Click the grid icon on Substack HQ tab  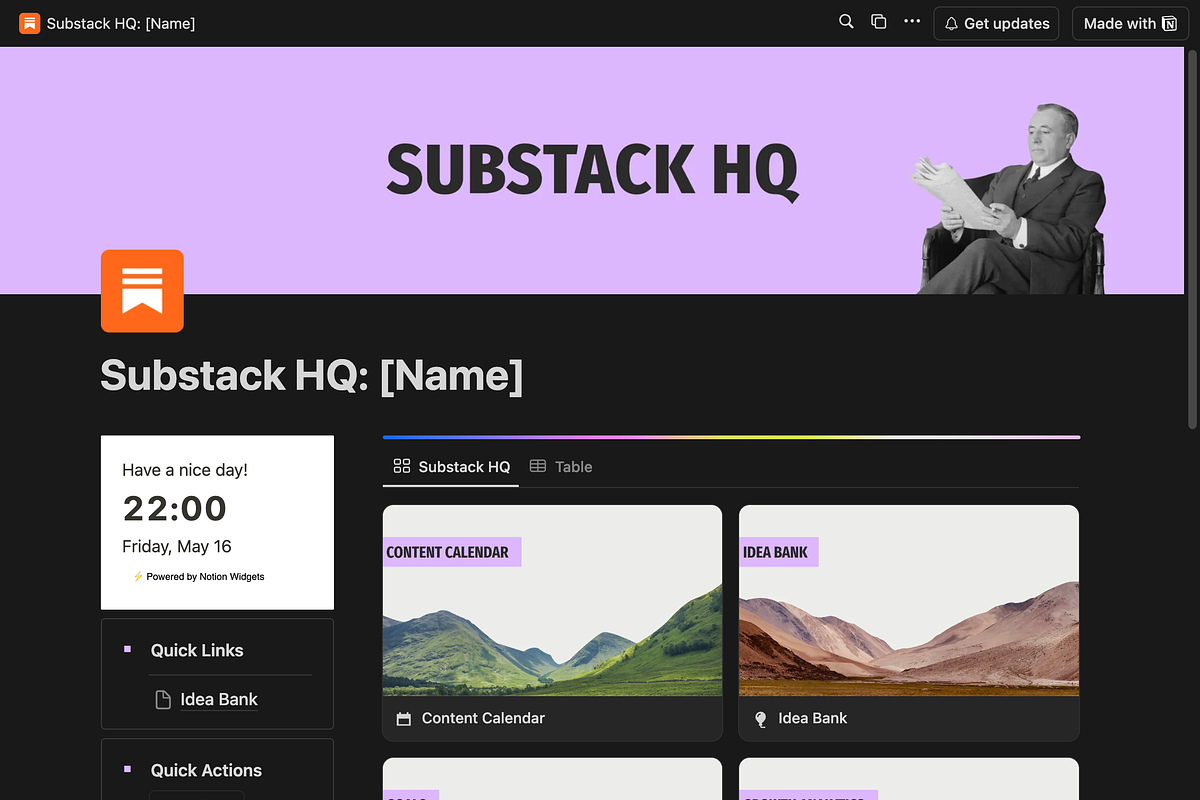coord(402,466)
